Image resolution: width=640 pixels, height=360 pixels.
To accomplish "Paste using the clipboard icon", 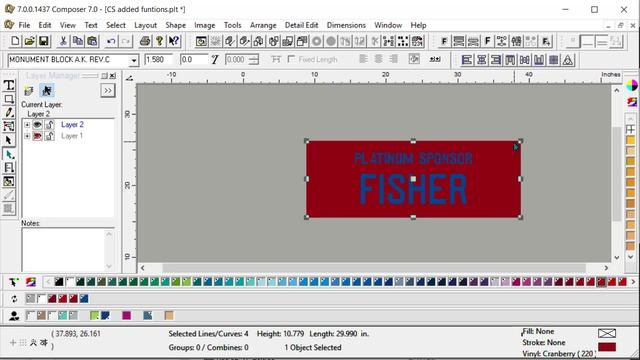I will point(92,41).
